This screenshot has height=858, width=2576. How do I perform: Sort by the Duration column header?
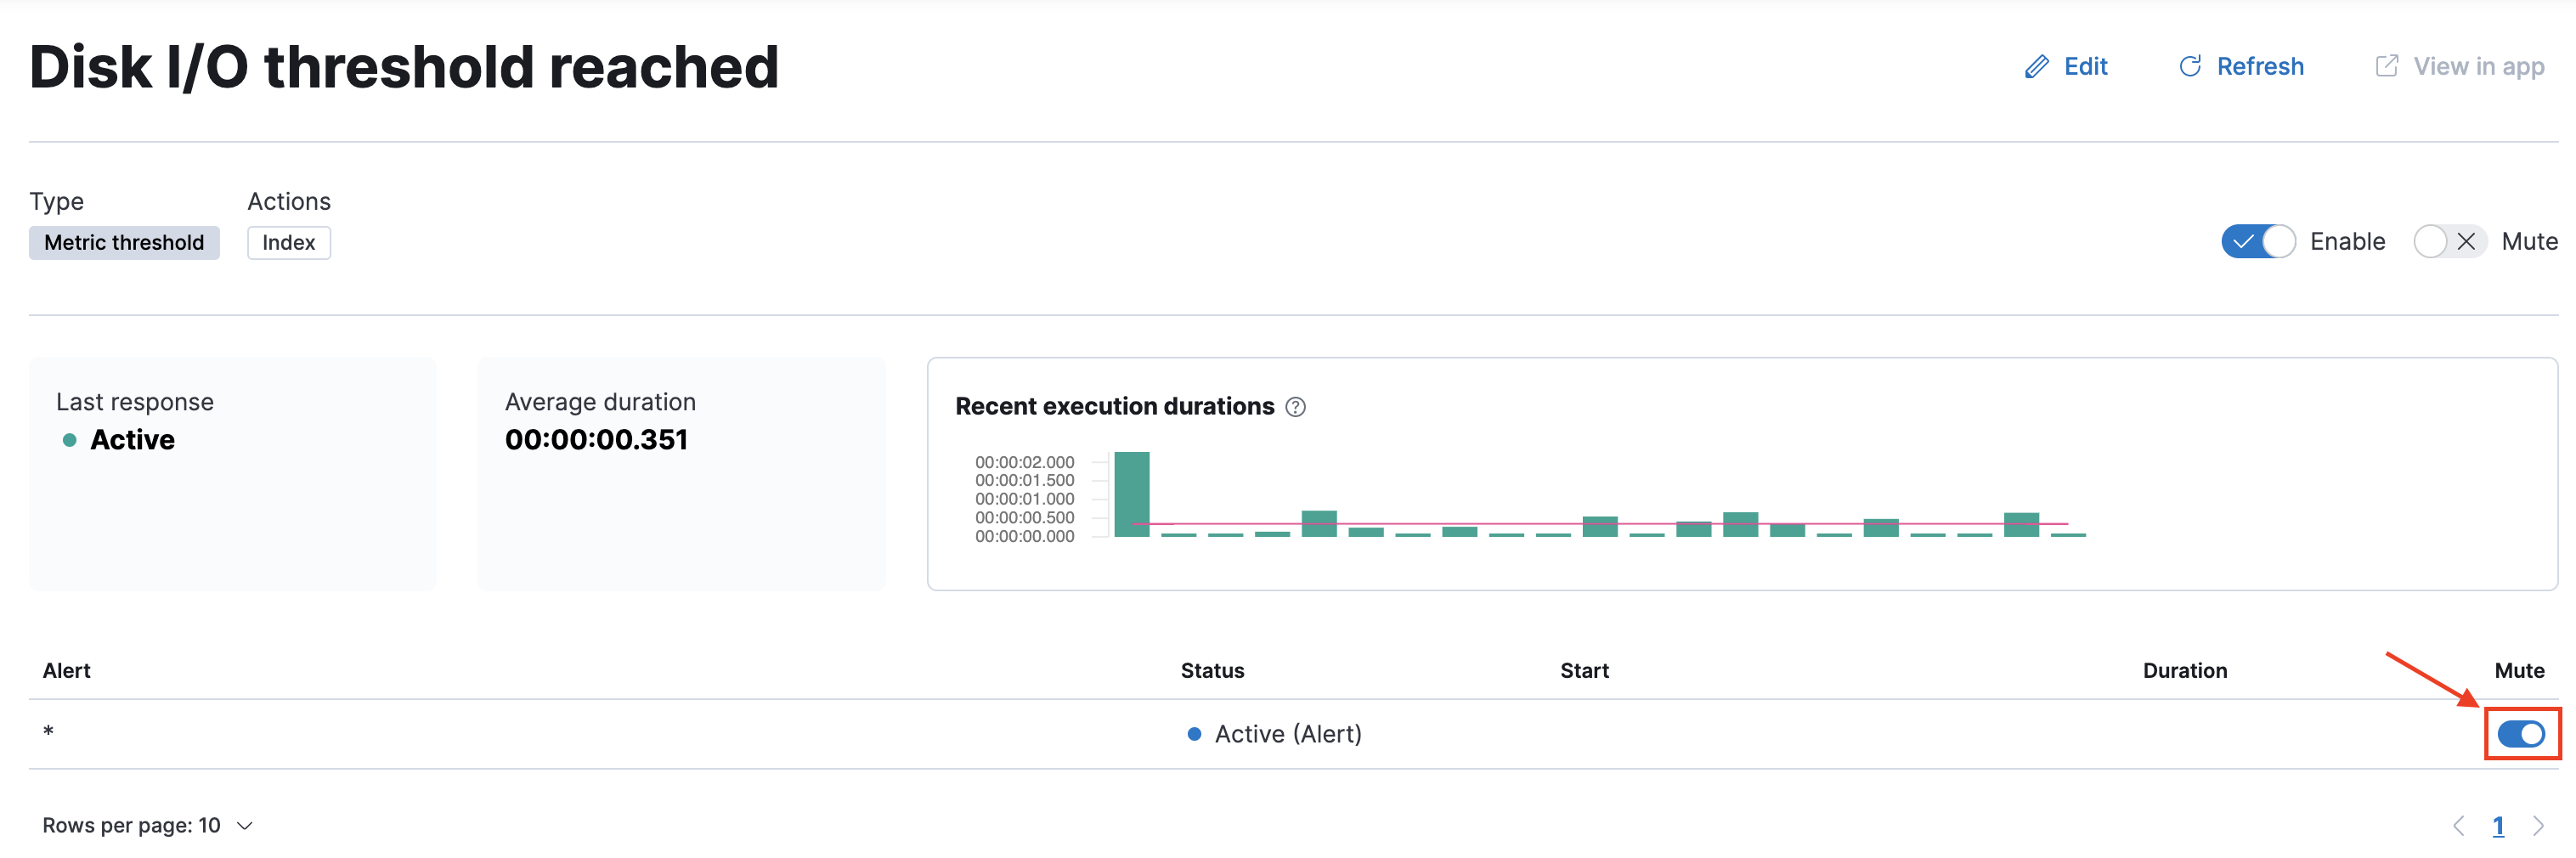(x=2184, y=671)
